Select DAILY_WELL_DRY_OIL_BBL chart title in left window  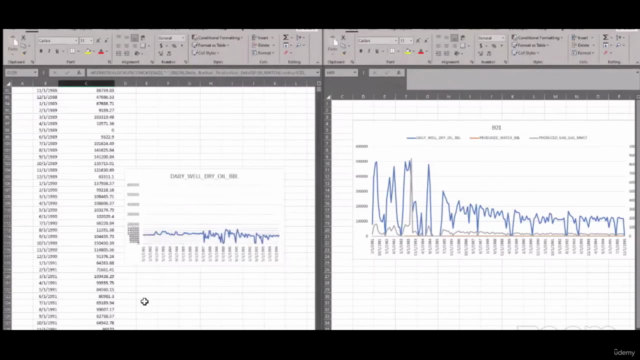pyautogui.click(x=204, y=176)
